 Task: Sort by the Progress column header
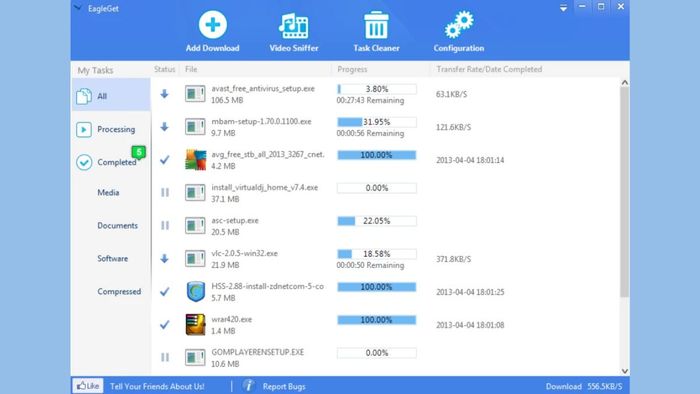tap(352, 69)
